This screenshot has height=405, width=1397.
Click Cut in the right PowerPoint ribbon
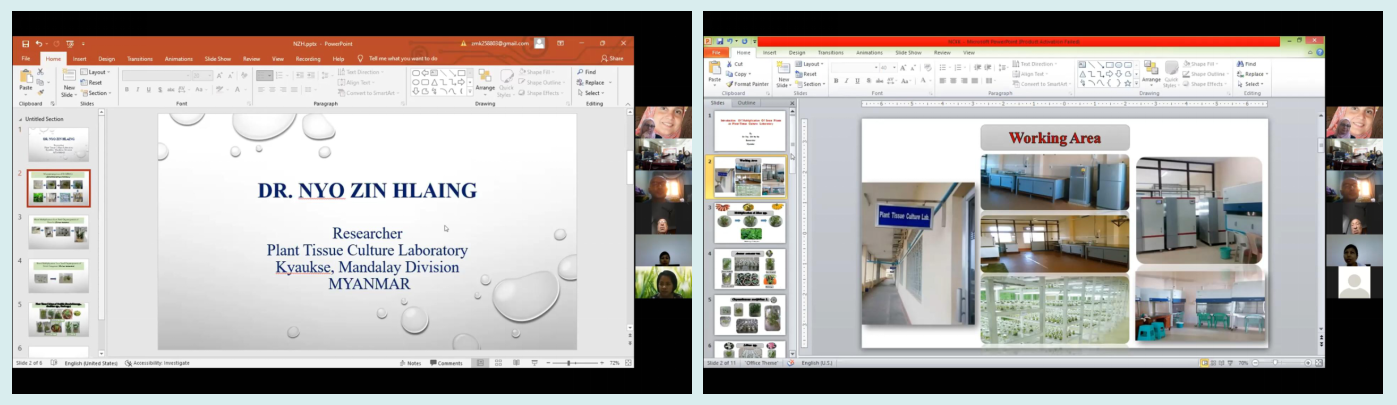coord(738,64)
